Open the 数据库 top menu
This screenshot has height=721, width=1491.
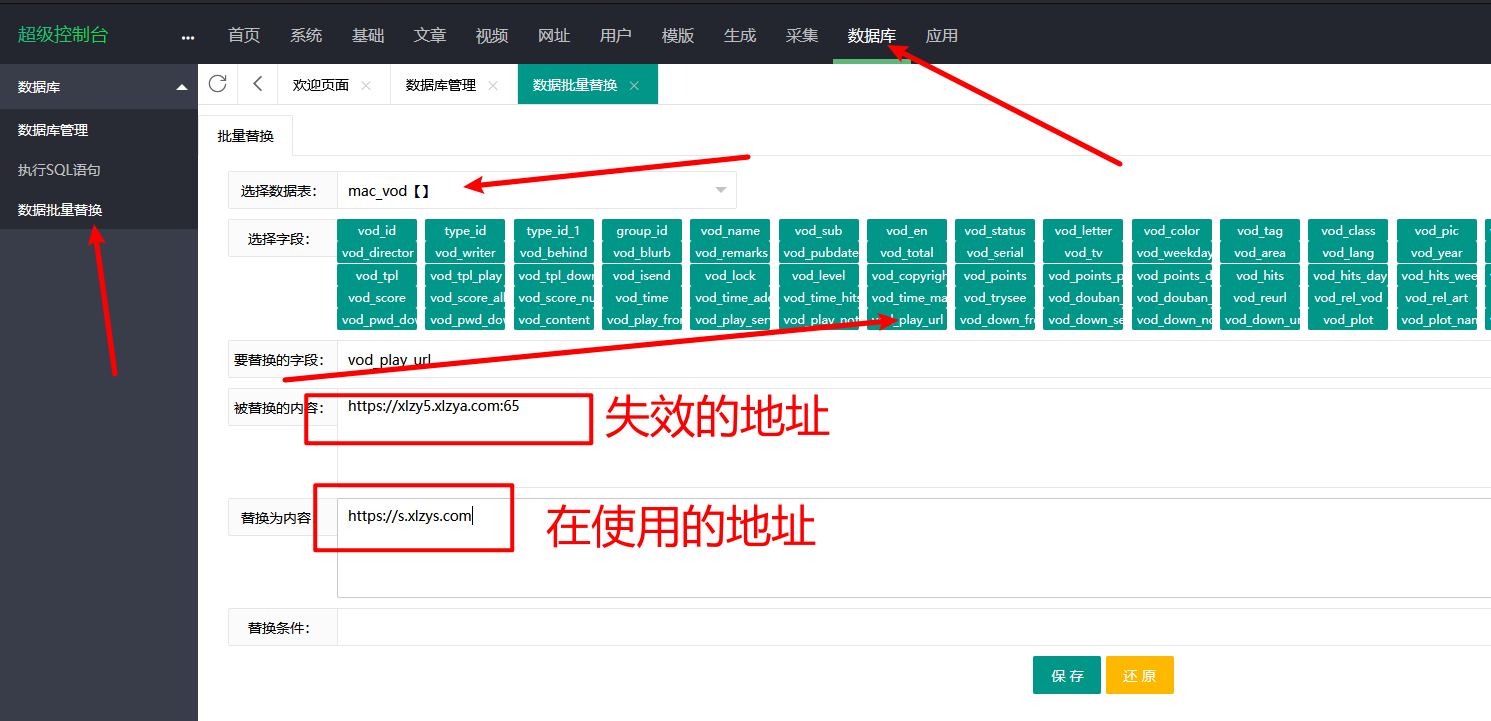pos(871,36)
